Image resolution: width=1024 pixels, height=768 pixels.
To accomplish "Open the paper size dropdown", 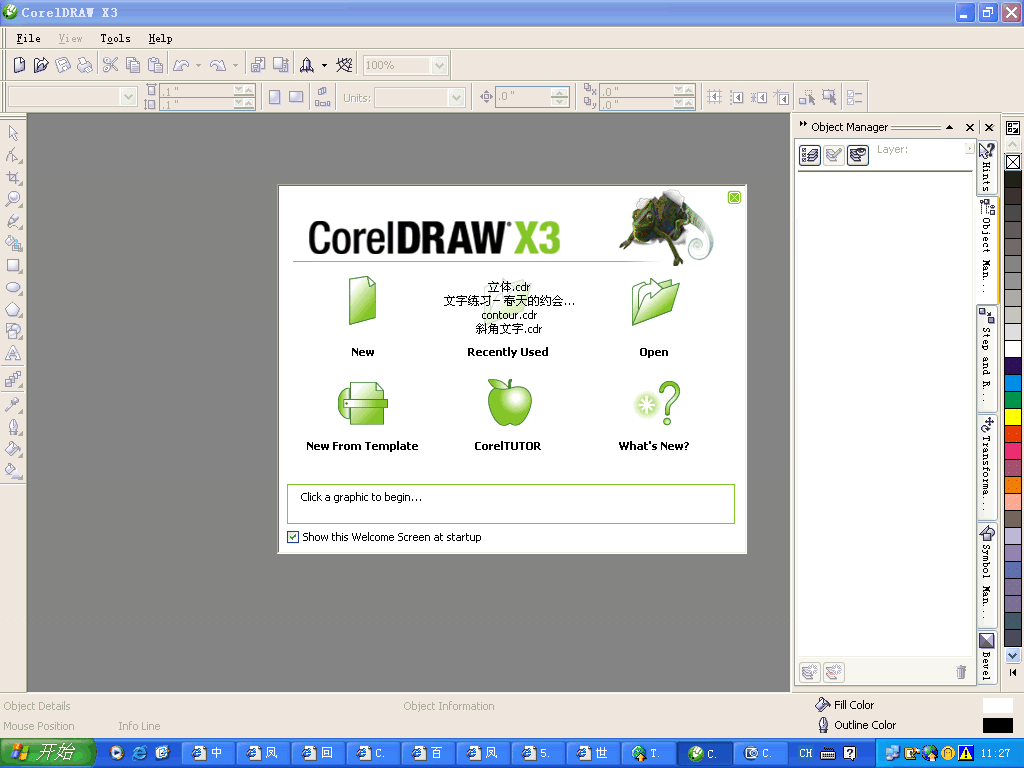I will tap(128, 97).
